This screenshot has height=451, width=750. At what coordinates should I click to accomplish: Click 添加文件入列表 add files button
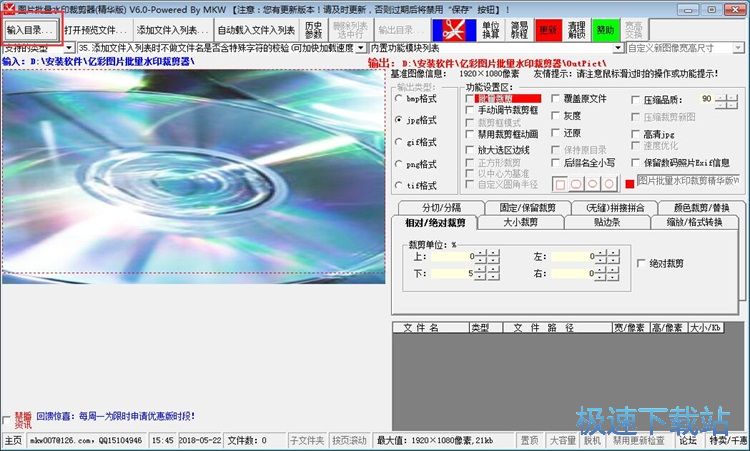coord(173,30)
